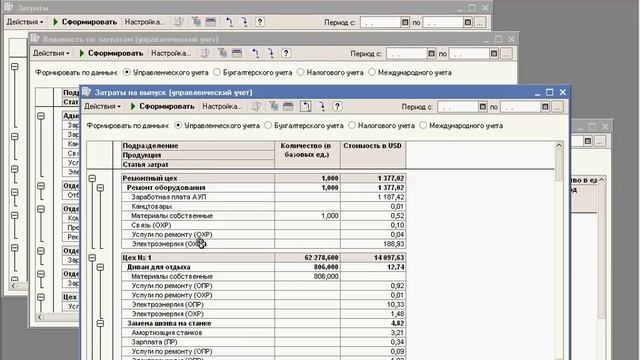Collapse topmost group in back Затраты window

(15, 66)
